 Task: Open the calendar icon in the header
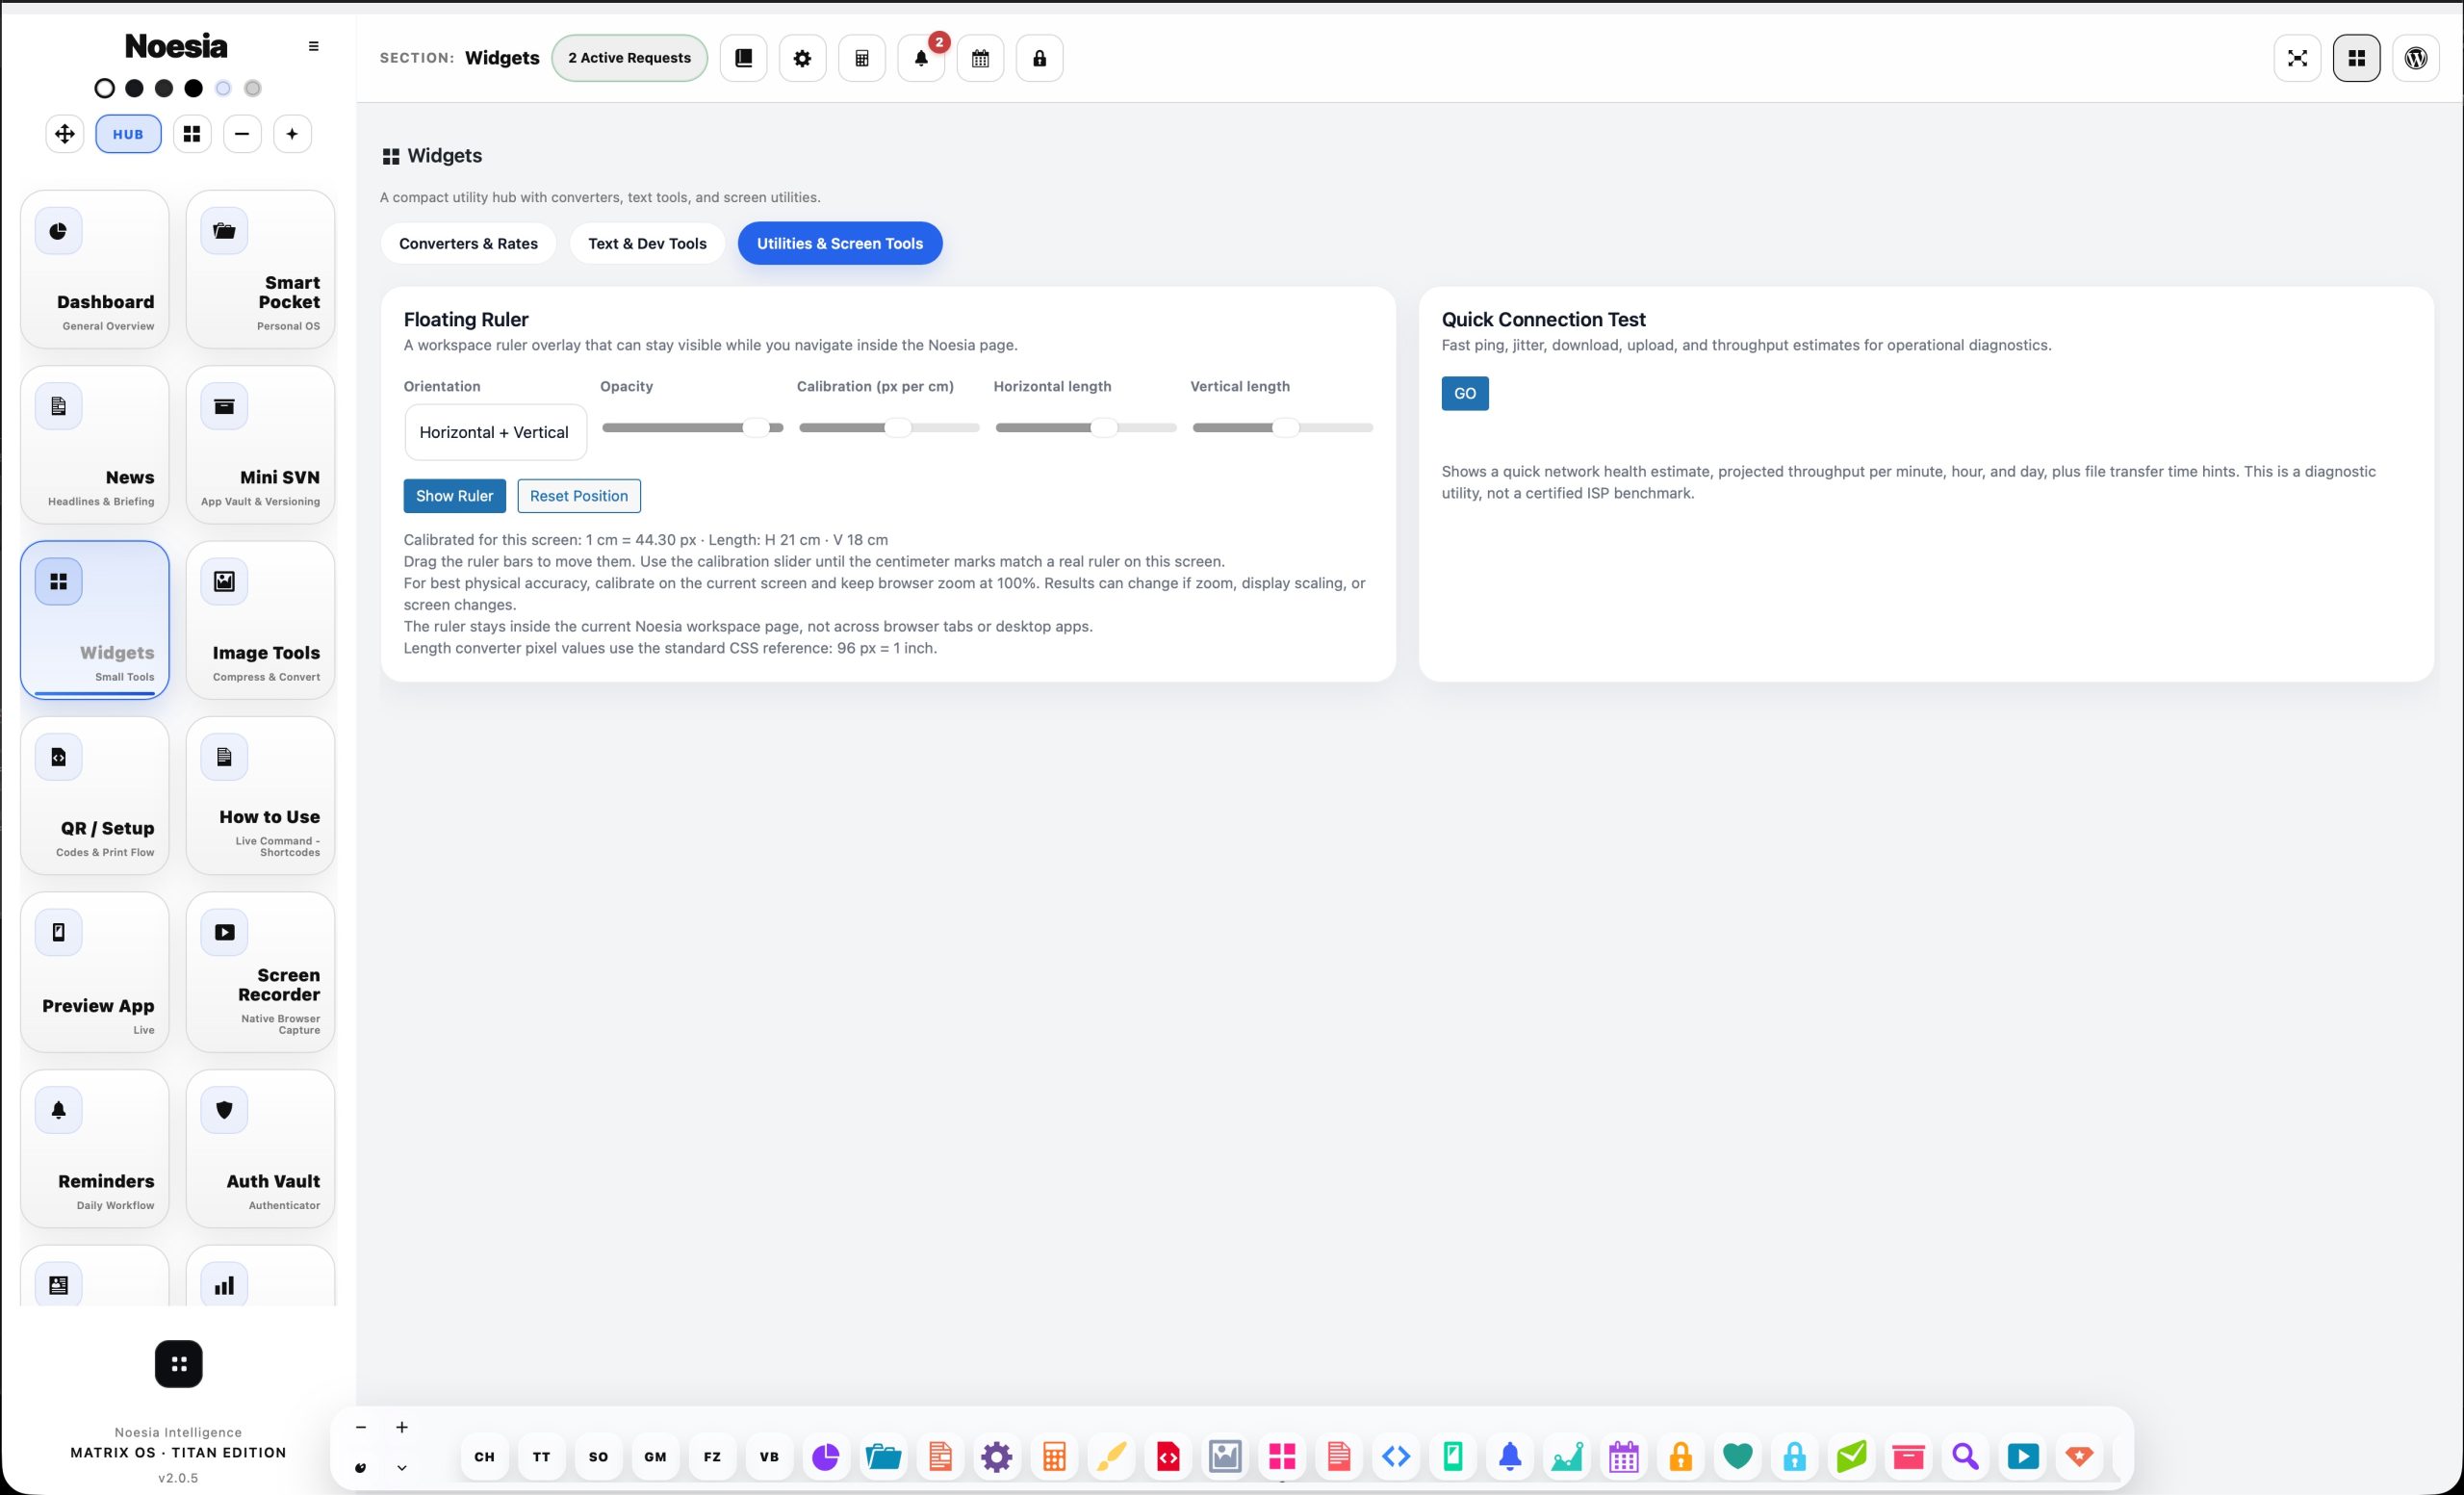pyautogui.click(x=980, y=58)
